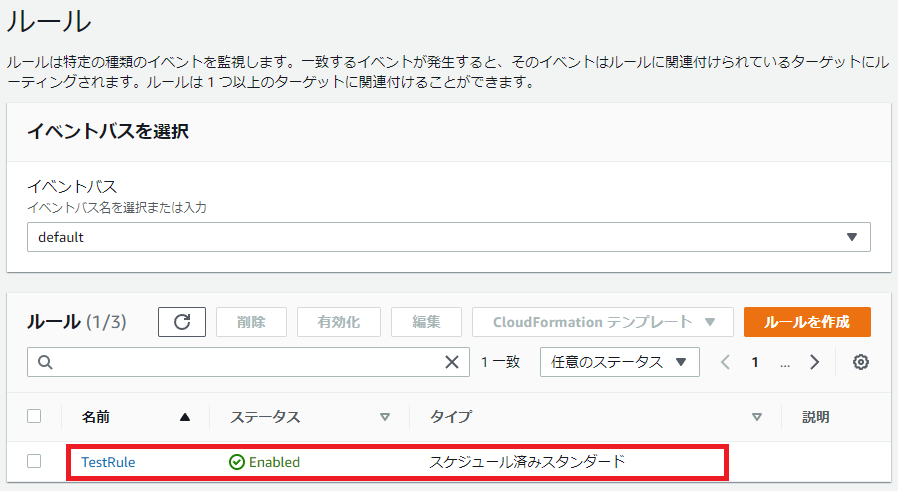Open the イベントバス default dropdown
The image size is (898, 491).
click(448, 237)
